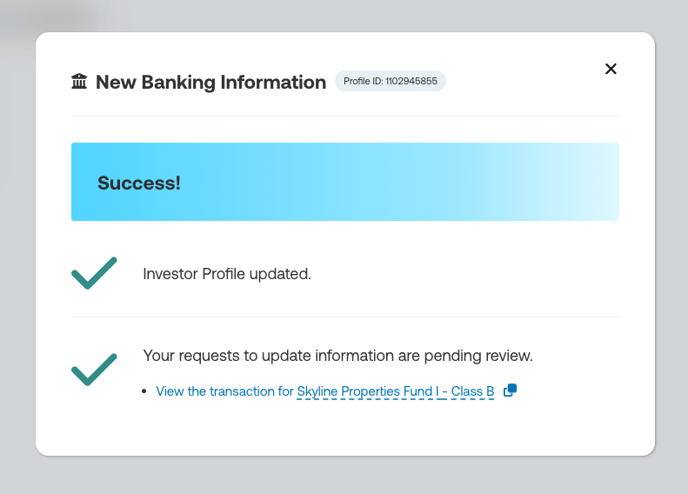Click the checkmark beside pending review message
688x494 pixels.
point(94,369)
